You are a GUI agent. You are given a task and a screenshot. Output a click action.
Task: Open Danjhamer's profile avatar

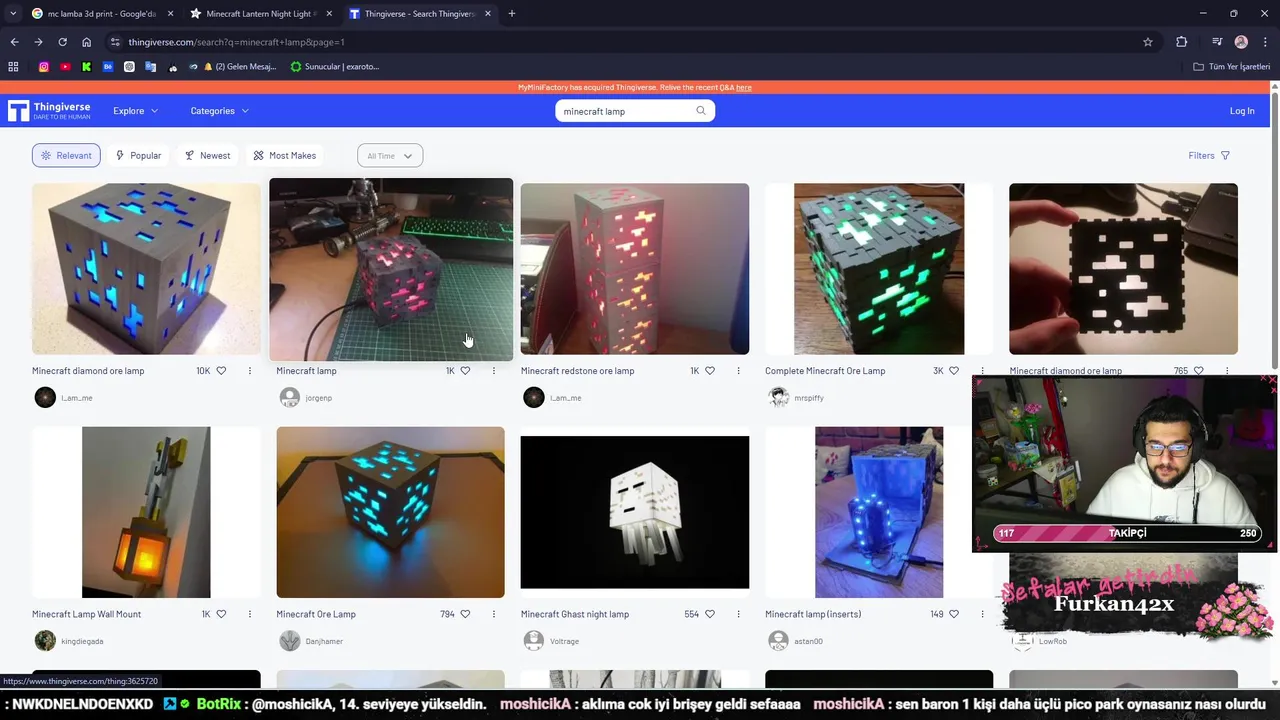click(290, 641)
